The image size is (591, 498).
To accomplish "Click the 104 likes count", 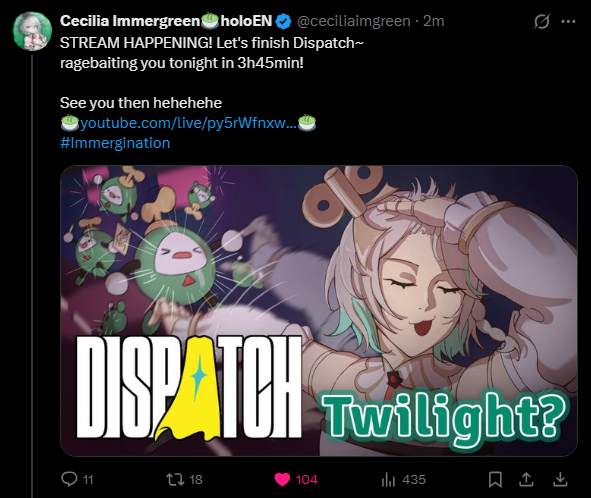I will coord(306,480).
